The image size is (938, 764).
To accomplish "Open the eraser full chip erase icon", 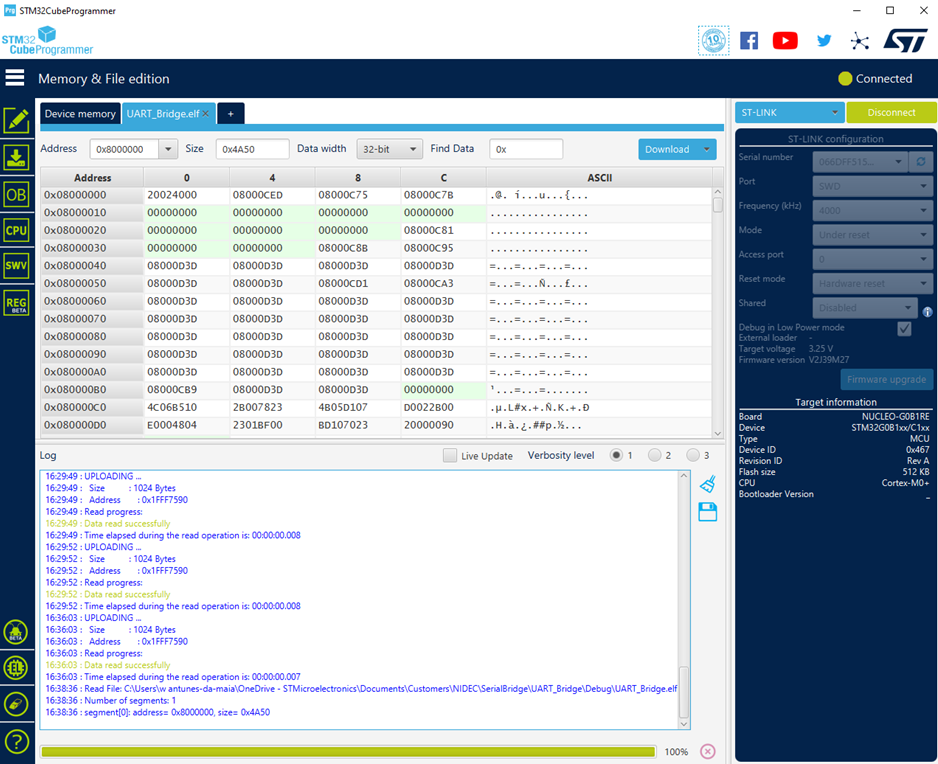I will pyautogui.click(x=16, y=704).
